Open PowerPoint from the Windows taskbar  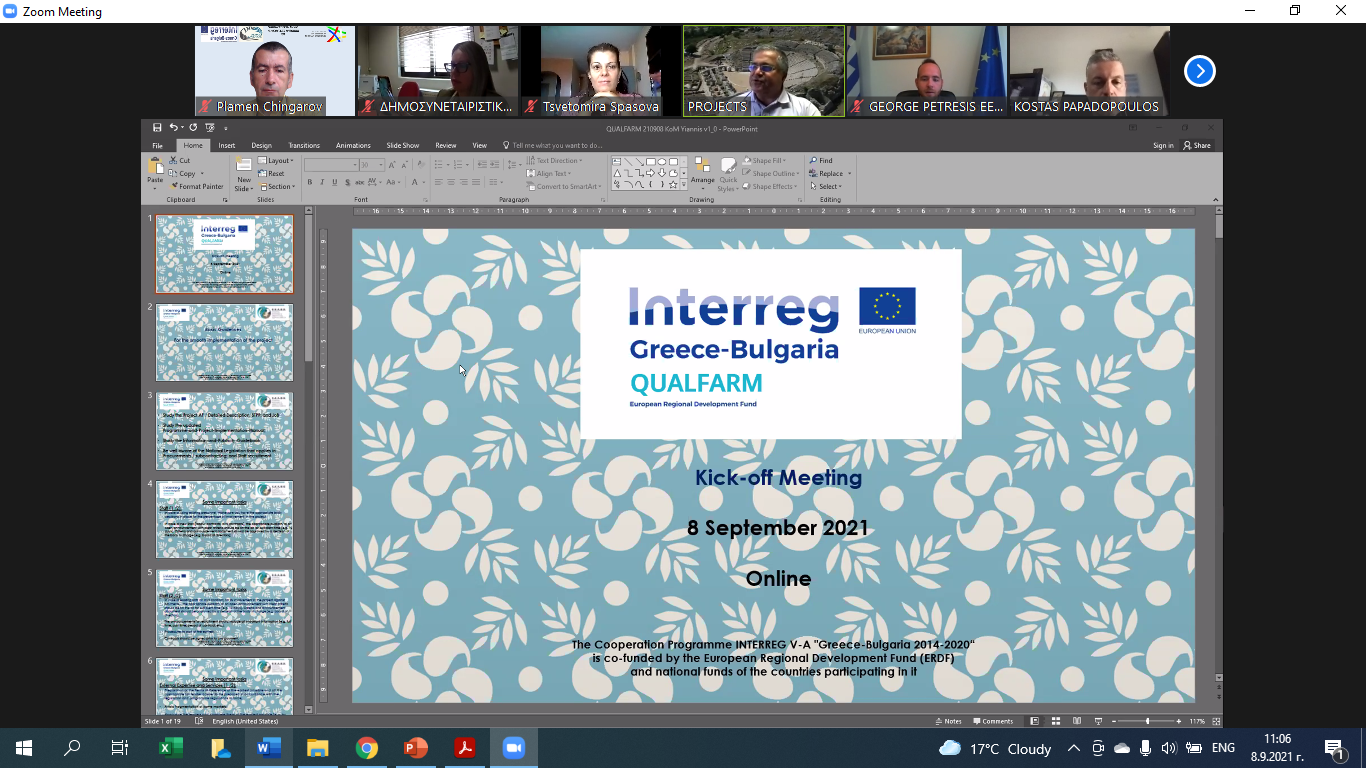[x=415, y=748]
